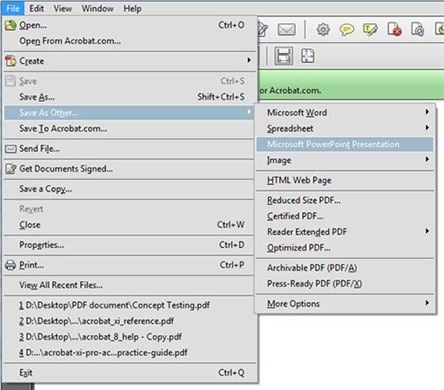The image size is (444, 390).
Task: Select Certified PDF option
Action: (345, 216)
